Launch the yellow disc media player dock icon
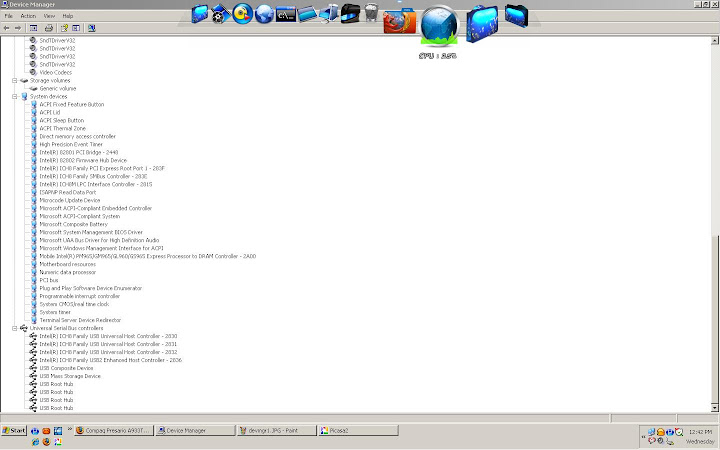 click(x=243, y=13)
